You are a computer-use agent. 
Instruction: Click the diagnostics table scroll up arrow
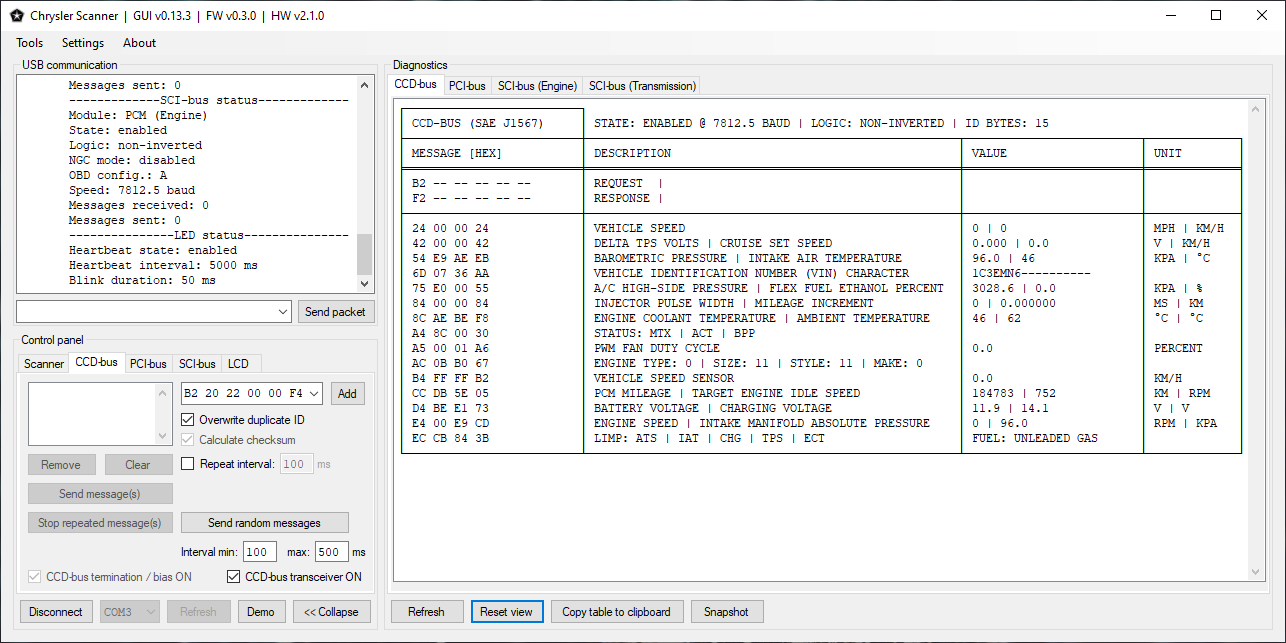point(1257,108)
